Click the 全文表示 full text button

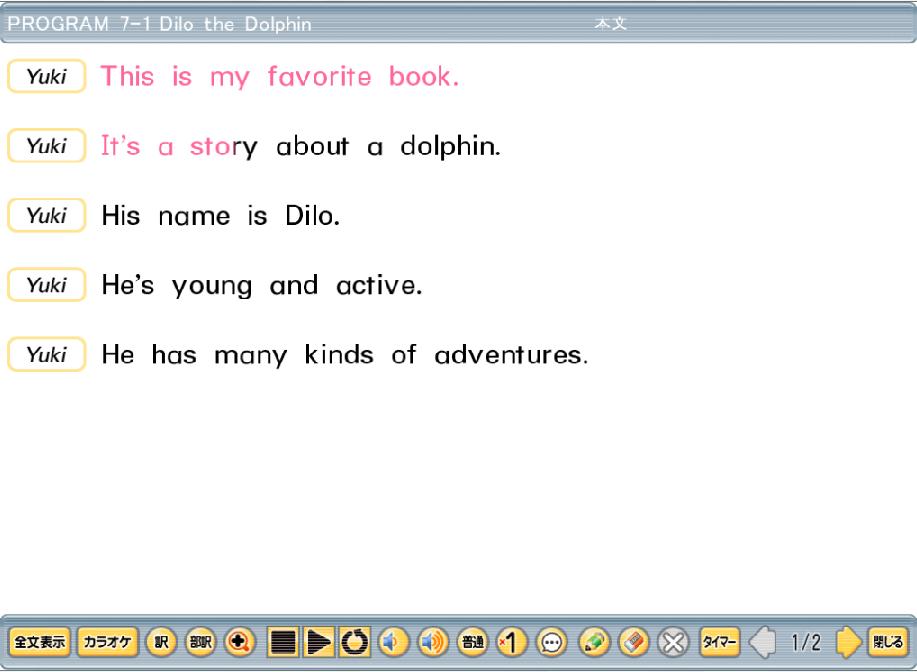(x=40, y=642)
